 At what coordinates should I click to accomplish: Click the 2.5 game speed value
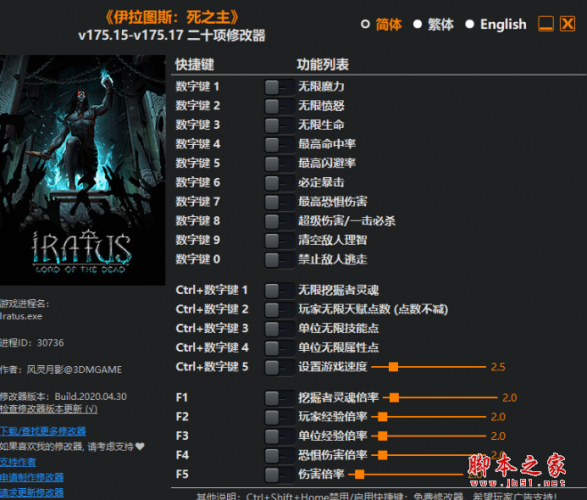coord(498,367)
